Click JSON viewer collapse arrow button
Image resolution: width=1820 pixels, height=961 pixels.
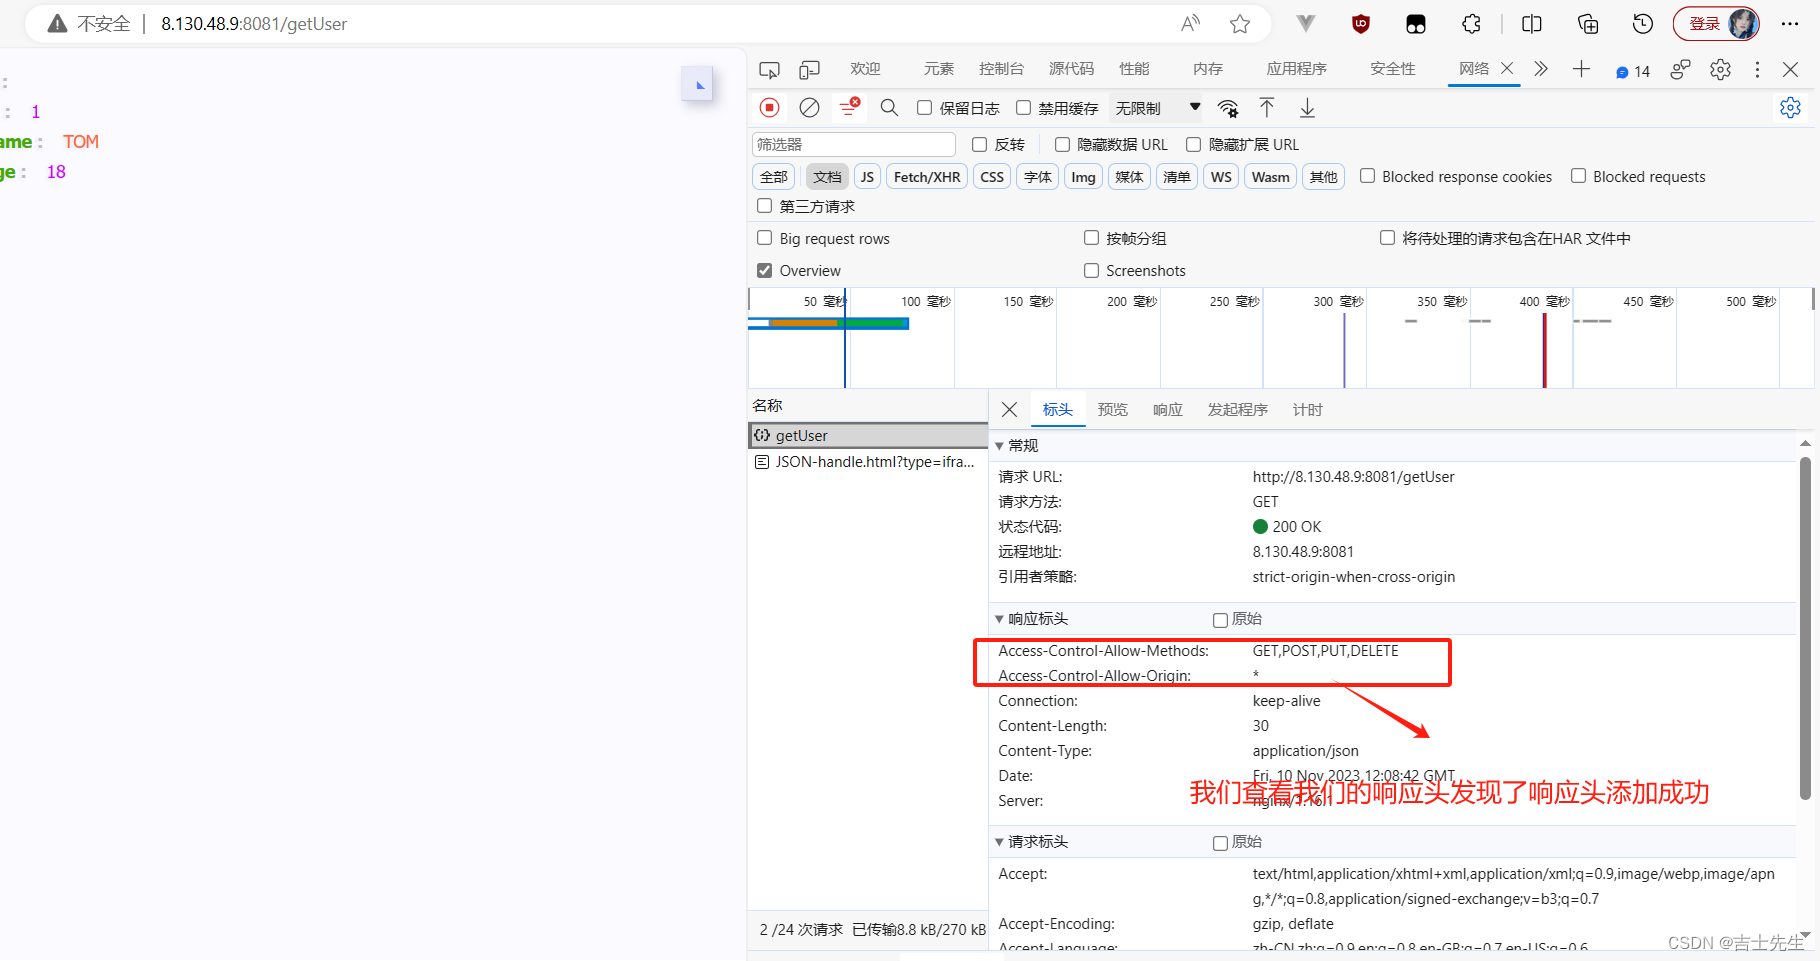[697, 84]
